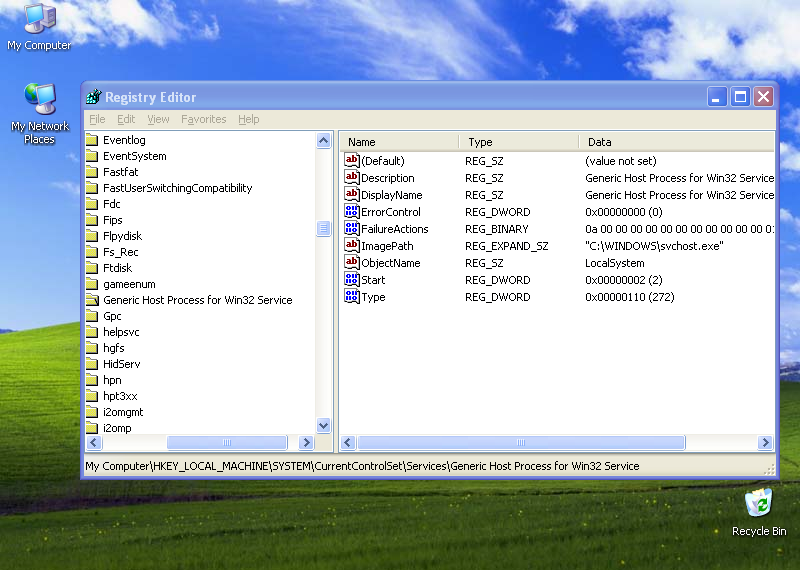Click the Start DWORD value icon

(352, 279)
